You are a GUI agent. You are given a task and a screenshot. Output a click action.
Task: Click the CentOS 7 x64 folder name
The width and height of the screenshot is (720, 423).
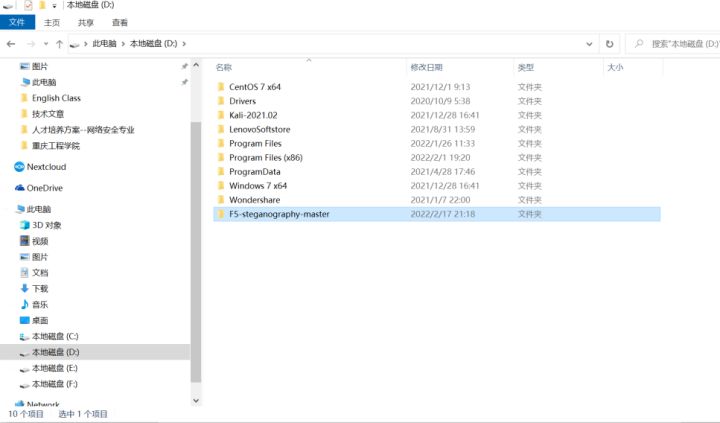tap(255, 87)
